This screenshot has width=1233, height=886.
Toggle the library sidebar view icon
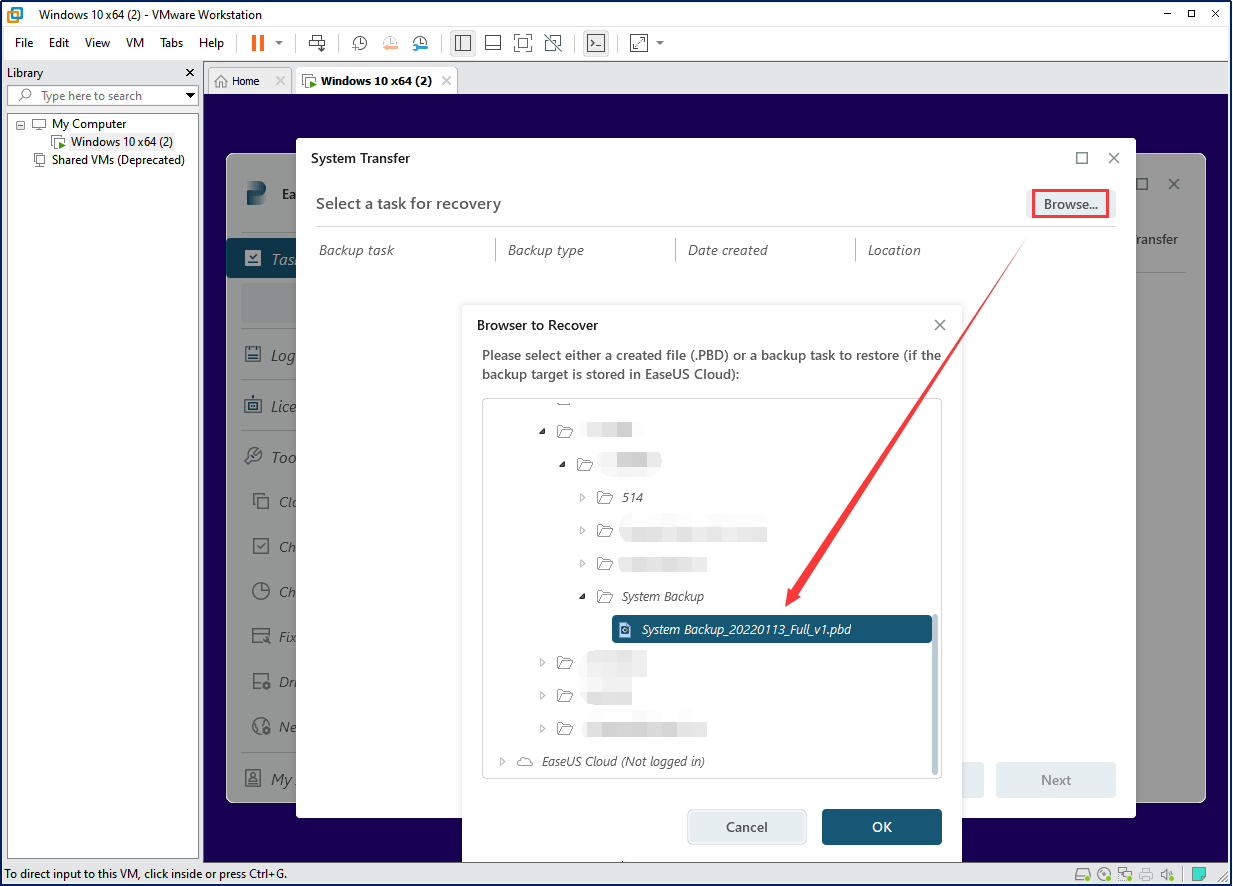point(462,43)
